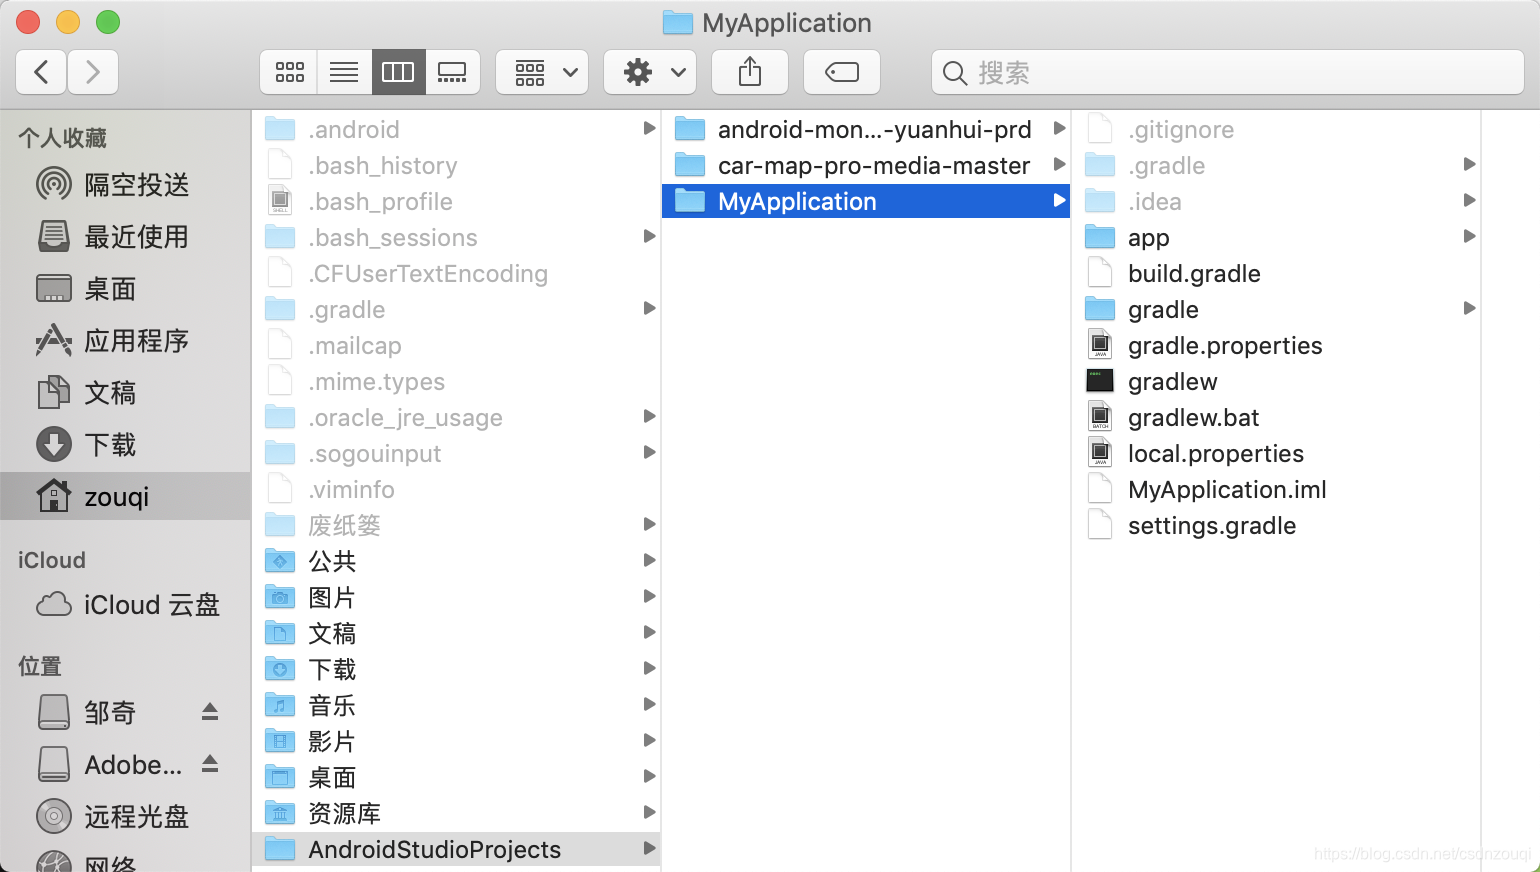The width and height of the screenshot is (1540, 872).
Task: Open 文稿 in the sidebar
Action: coord(125,393)
